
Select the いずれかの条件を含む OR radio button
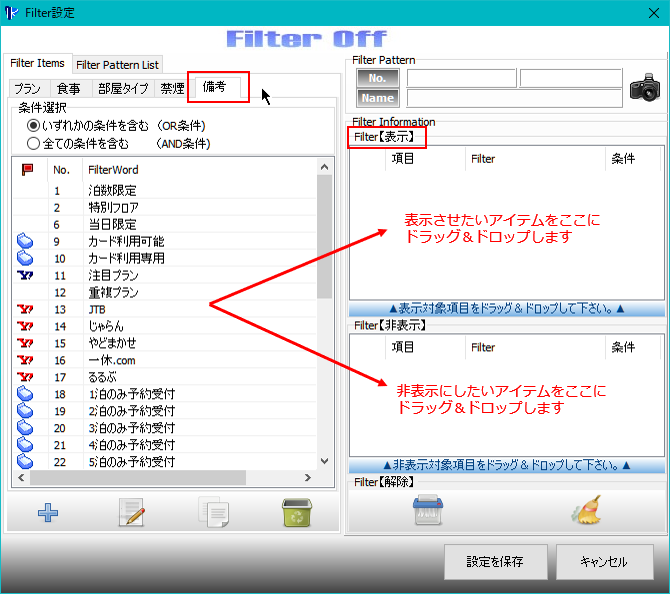click(34, 126)
